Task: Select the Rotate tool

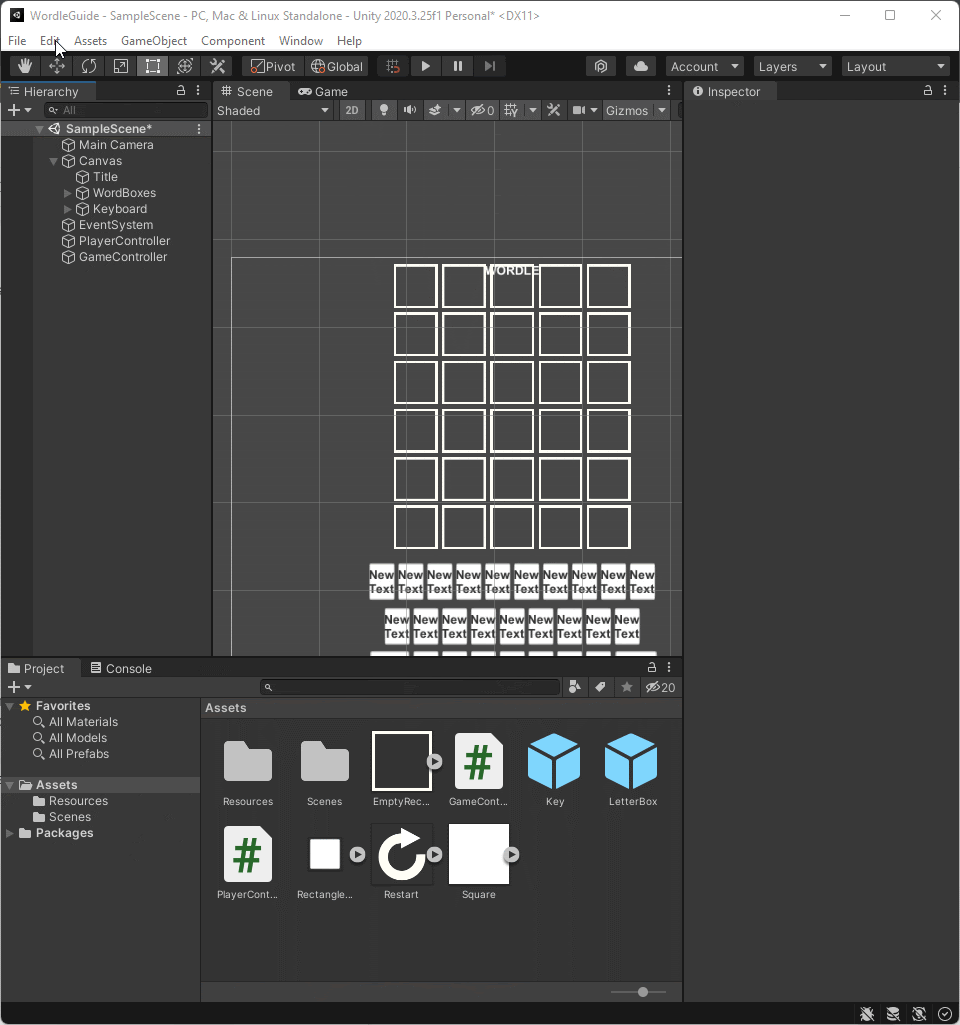Action: click(89, 66)
